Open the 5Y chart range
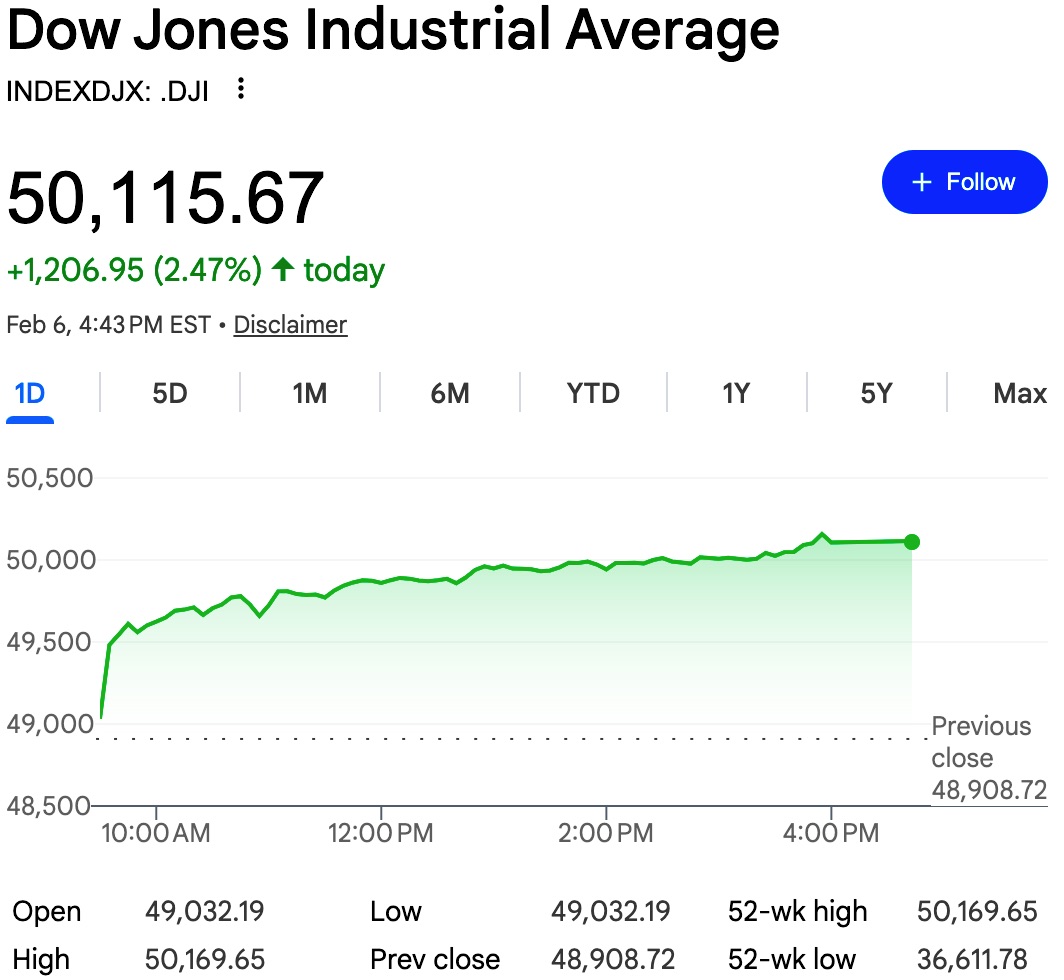This screenshot has height=980, width=1064. coord(876,393)
